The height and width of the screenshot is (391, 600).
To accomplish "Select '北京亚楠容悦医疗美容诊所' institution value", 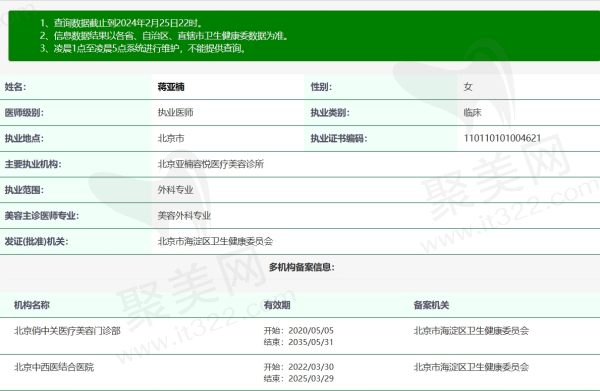I will coord(211,164).
